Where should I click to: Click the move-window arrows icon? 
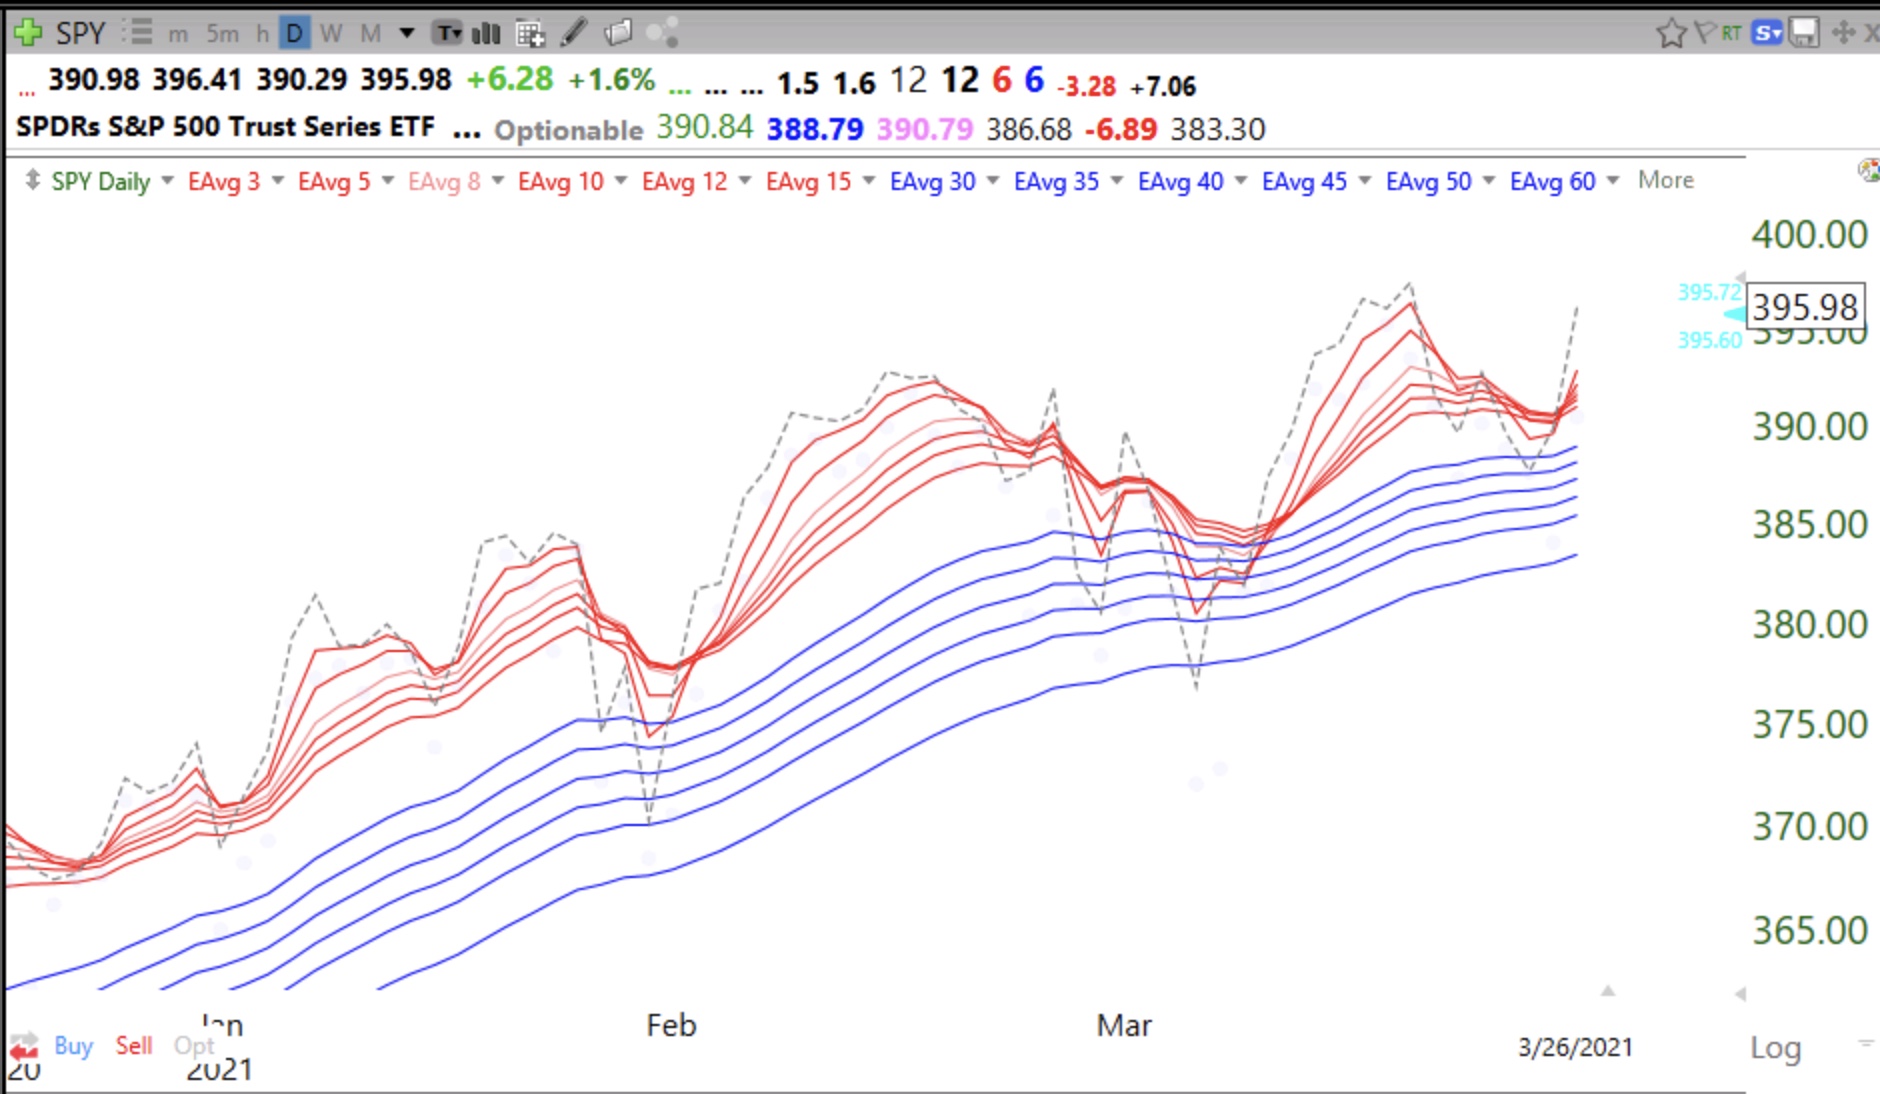1843,33
